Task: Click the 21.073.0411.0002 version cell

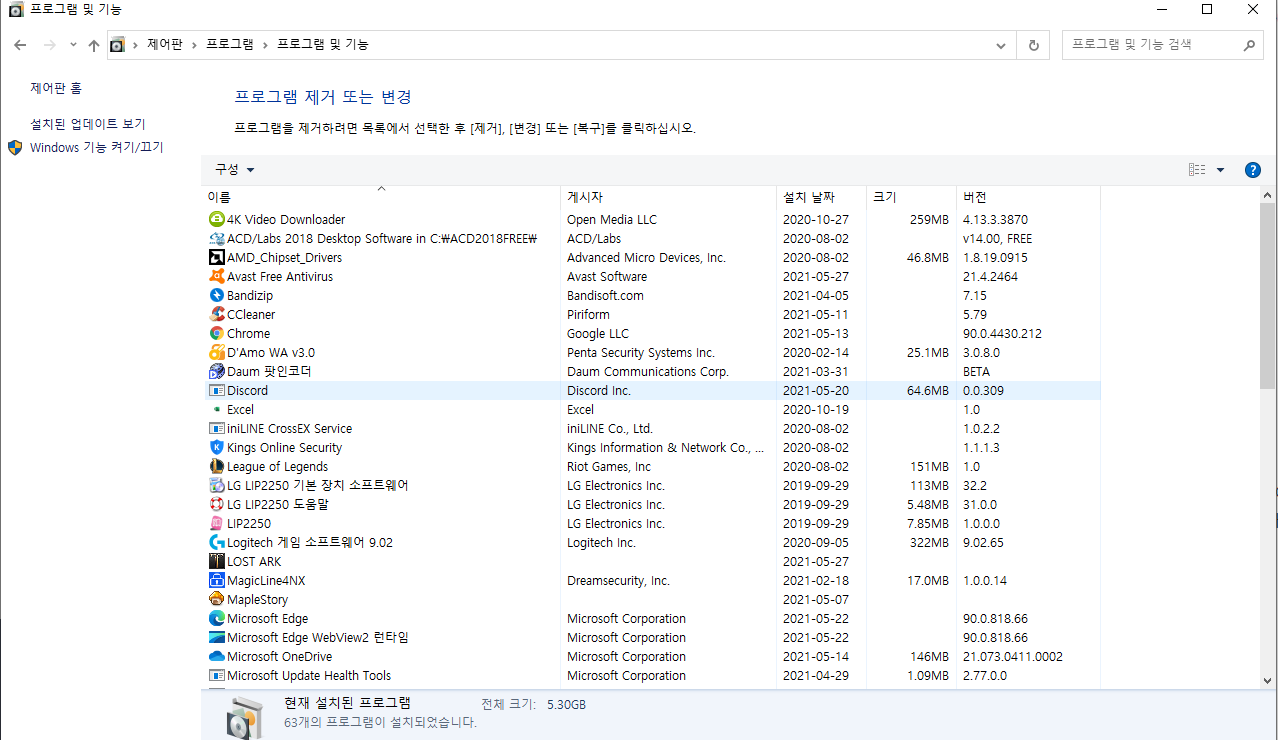Action: [x=1013, y=656]
